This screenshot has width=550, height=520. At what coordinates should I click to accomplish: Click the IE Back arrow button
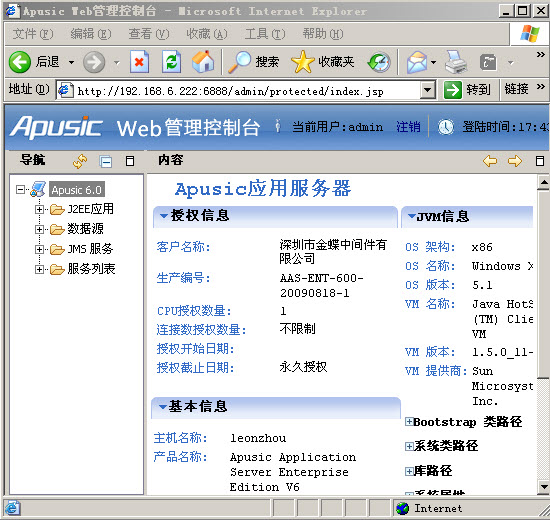(x=20, y=62)
